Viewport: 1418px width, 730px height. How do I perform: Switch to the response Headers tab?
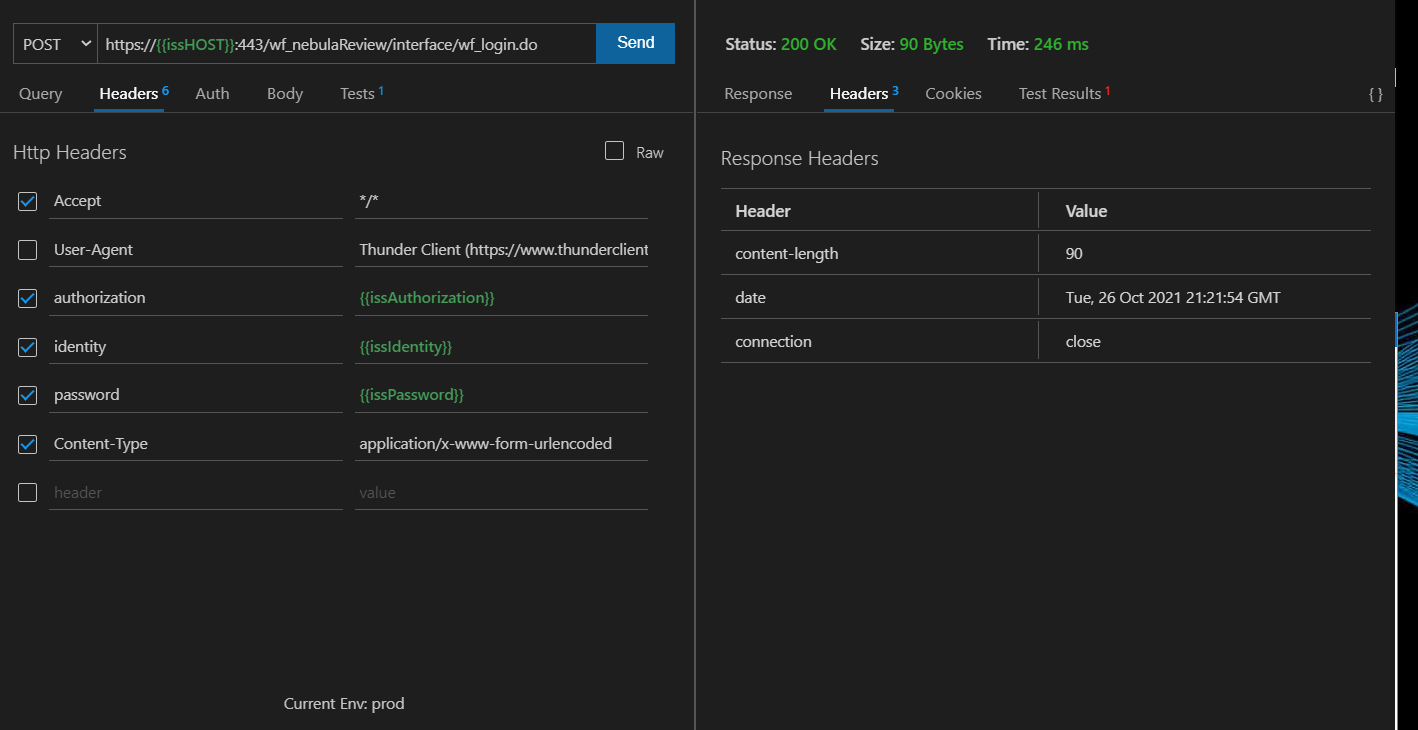click(857, 93)
